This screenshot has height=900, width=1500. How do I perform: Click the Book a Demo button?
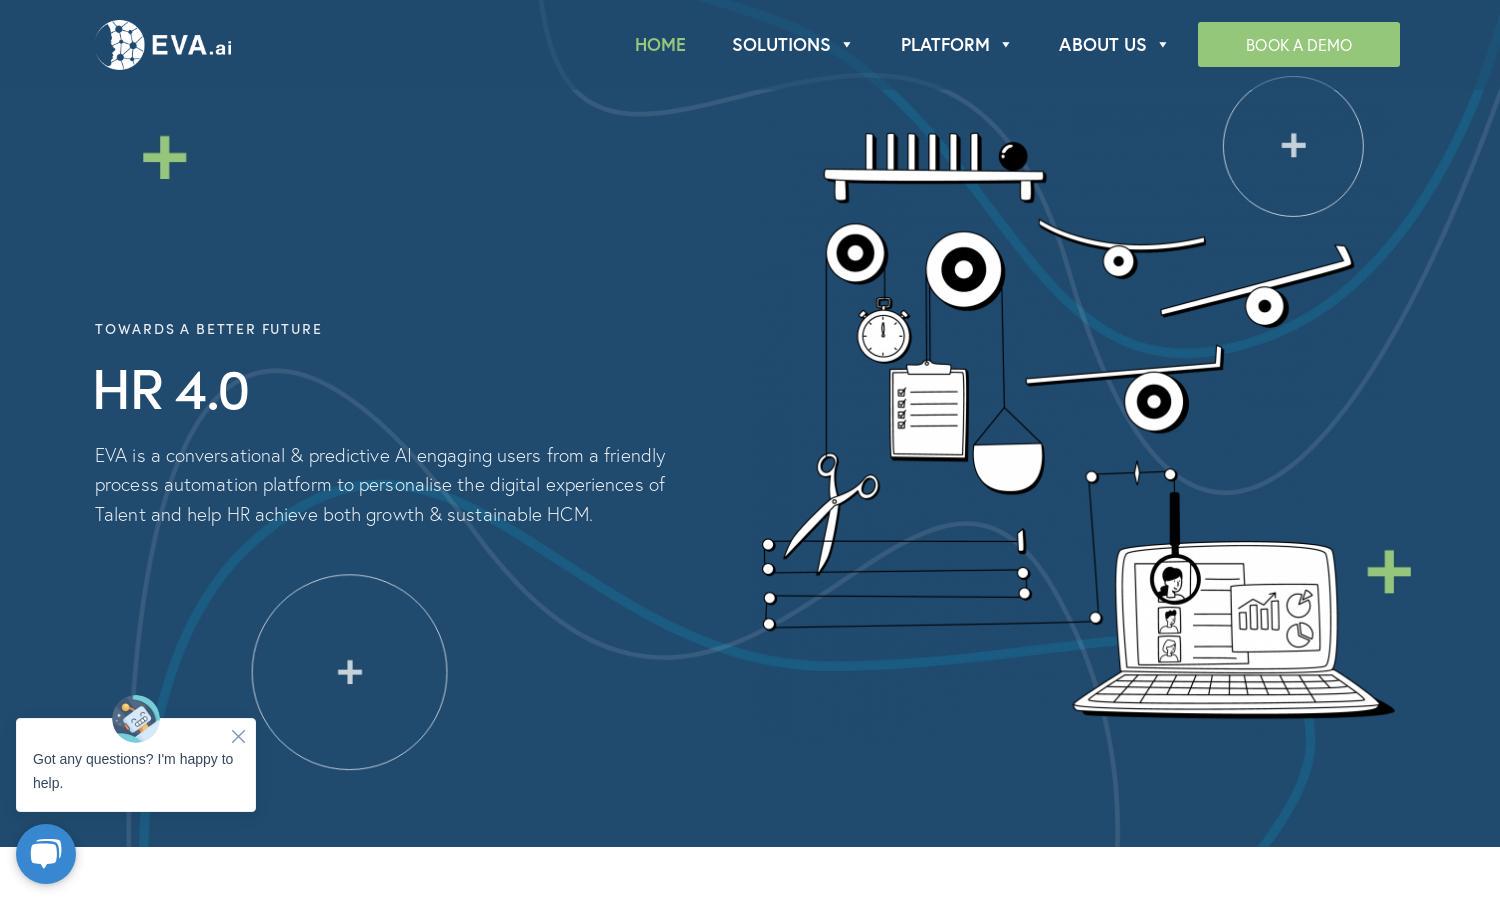[1298, 45]
